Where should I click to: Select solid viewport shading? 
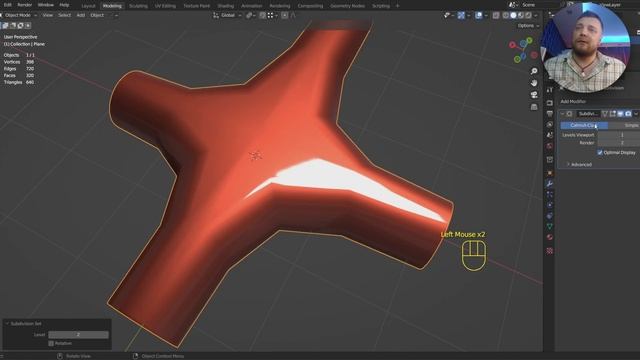coord(513,15)
